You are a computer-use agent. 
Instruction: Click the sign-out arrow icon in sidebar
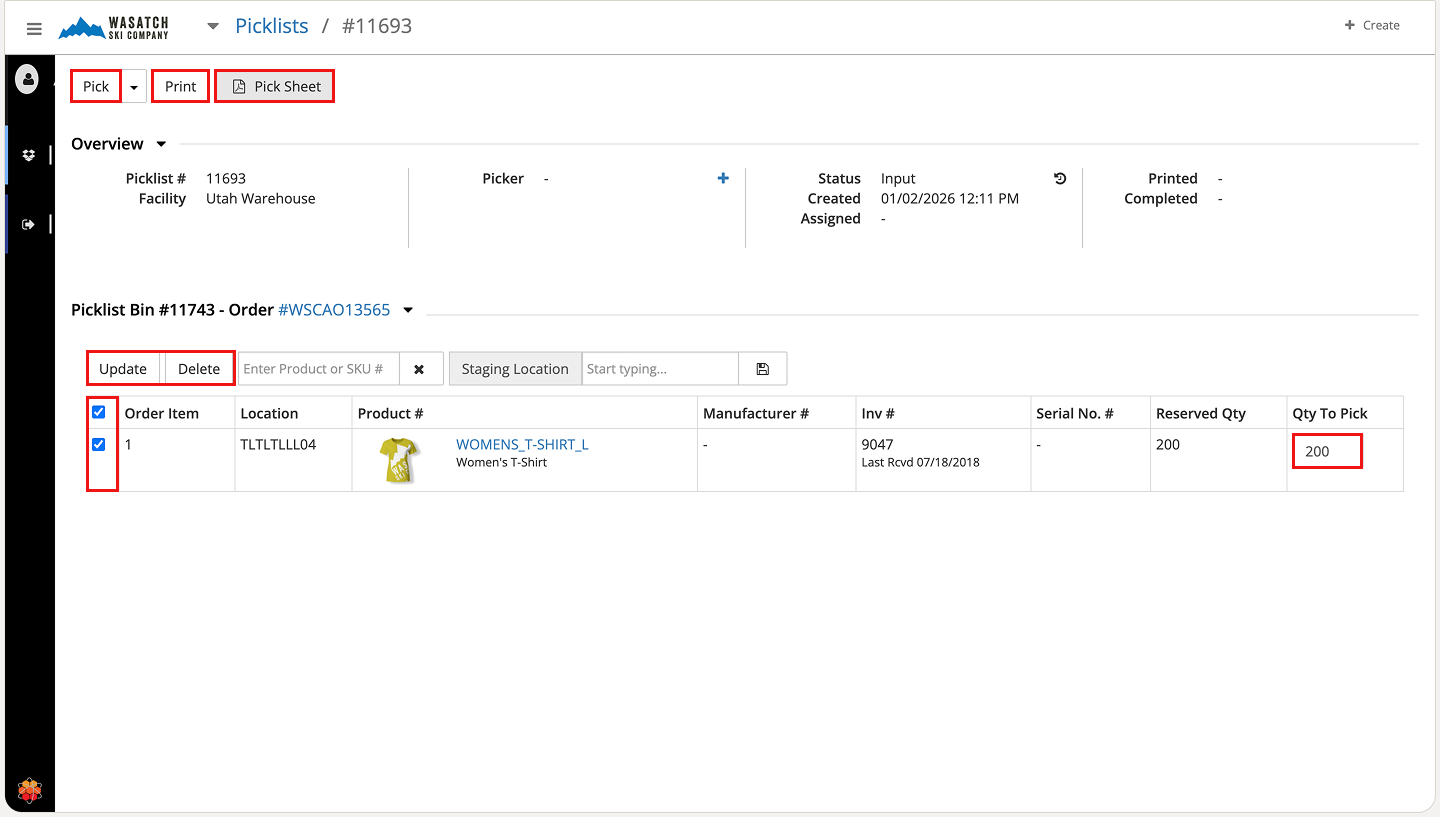tap(29, 224)
